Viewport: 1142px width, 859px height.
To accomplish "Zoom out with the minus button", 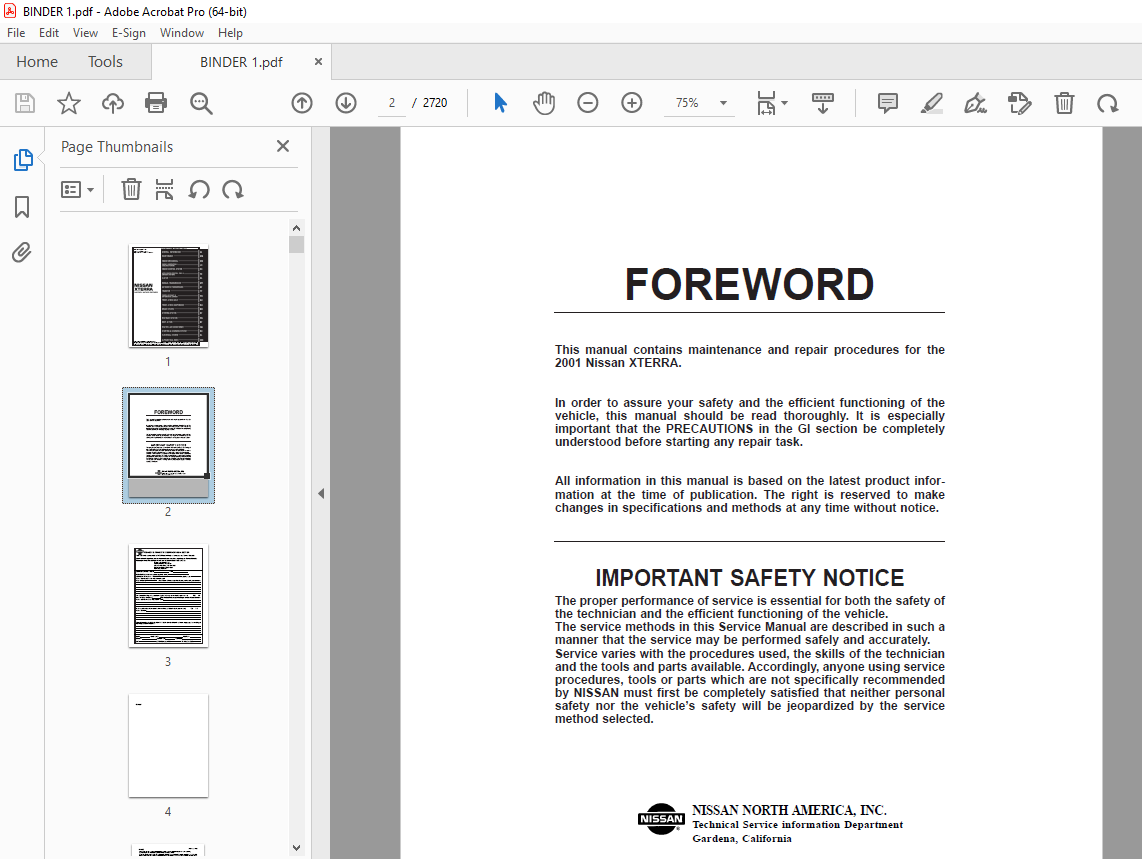I will (588, 103).
